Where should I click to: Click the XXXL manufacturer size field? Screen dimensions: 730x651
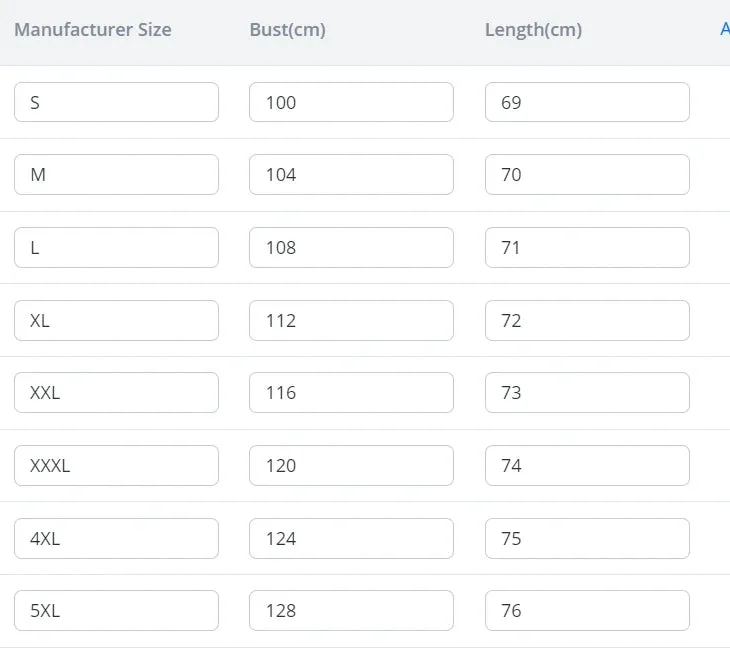[116, 465]
